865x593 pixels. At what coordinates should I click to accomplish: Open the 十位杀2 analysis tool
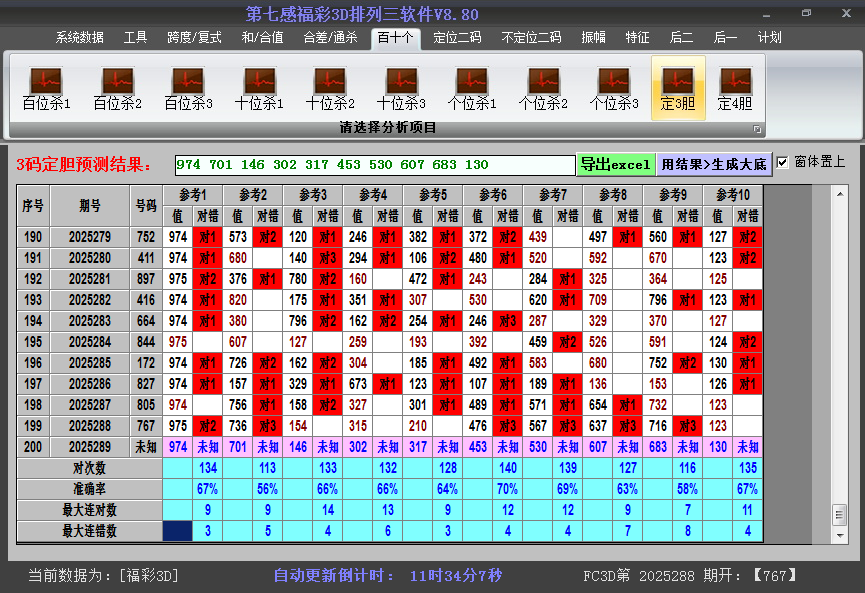click(x=330, y=85)
